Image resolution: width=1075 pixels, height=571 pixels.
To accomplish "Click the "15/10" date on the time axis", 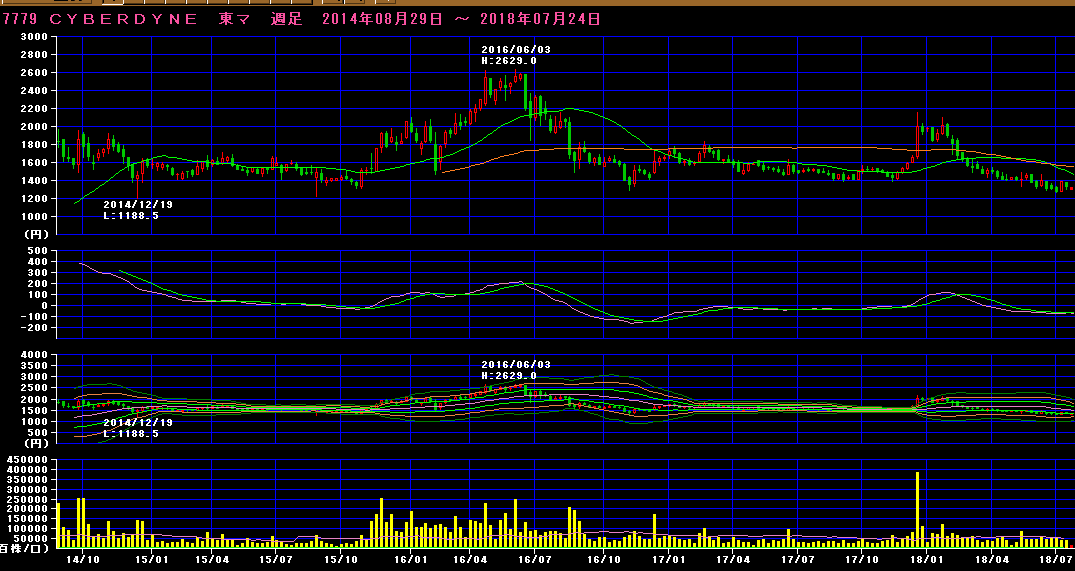I will pos(339,560).
